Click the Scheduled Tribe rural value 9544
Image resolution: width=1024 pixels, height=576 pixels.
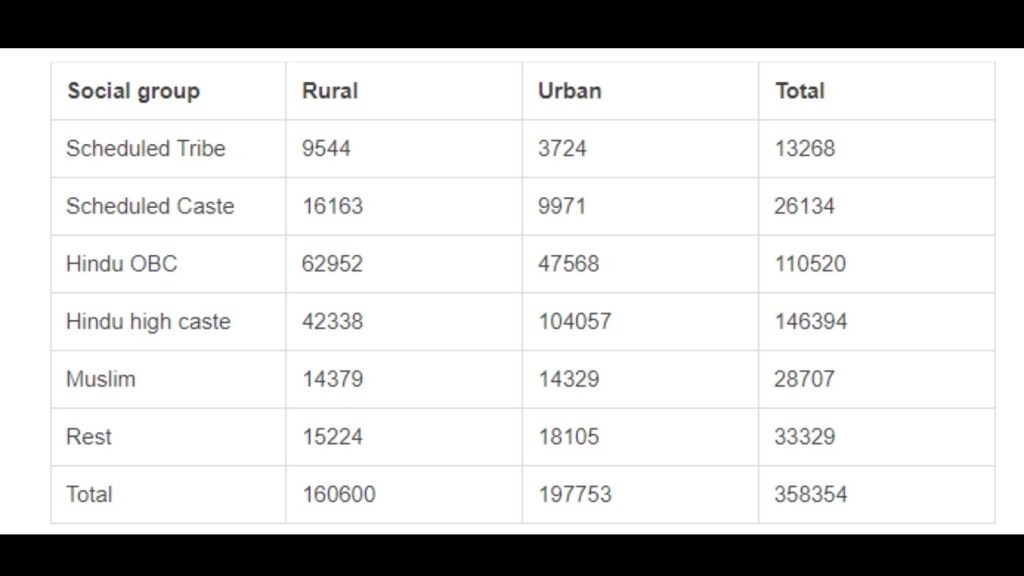click(x=326, y=149)
